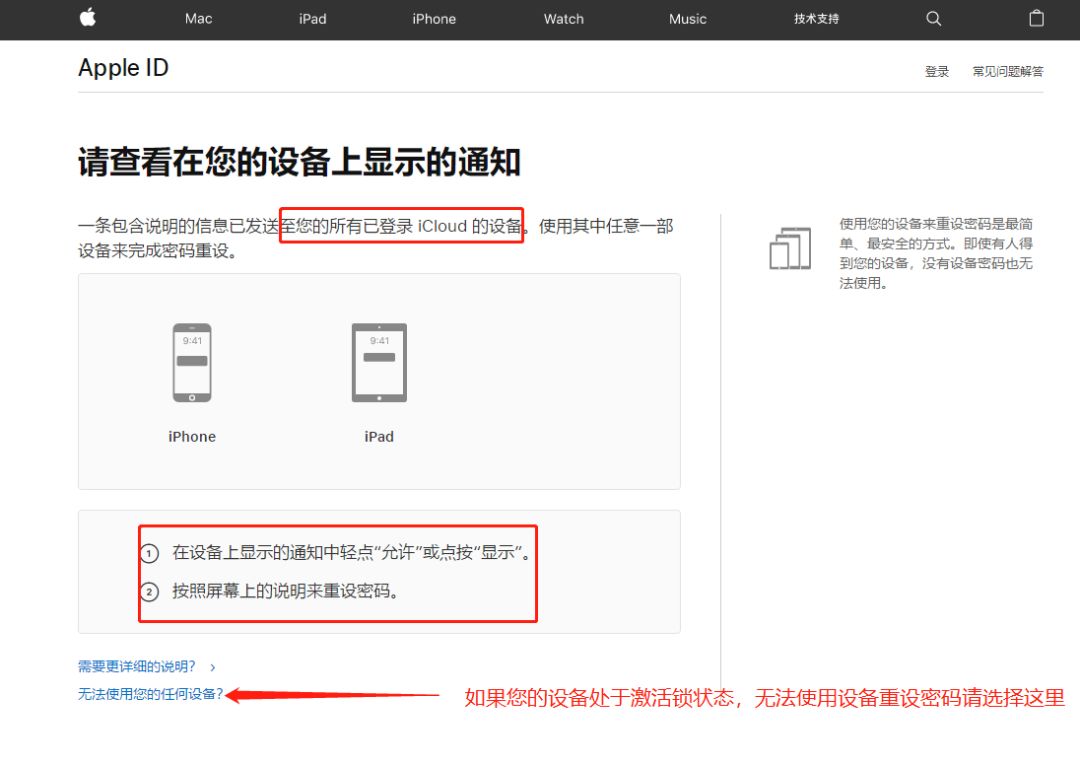Open the Music menu item
This screenshot has width=1080, height=766.
tap(687, 18)
